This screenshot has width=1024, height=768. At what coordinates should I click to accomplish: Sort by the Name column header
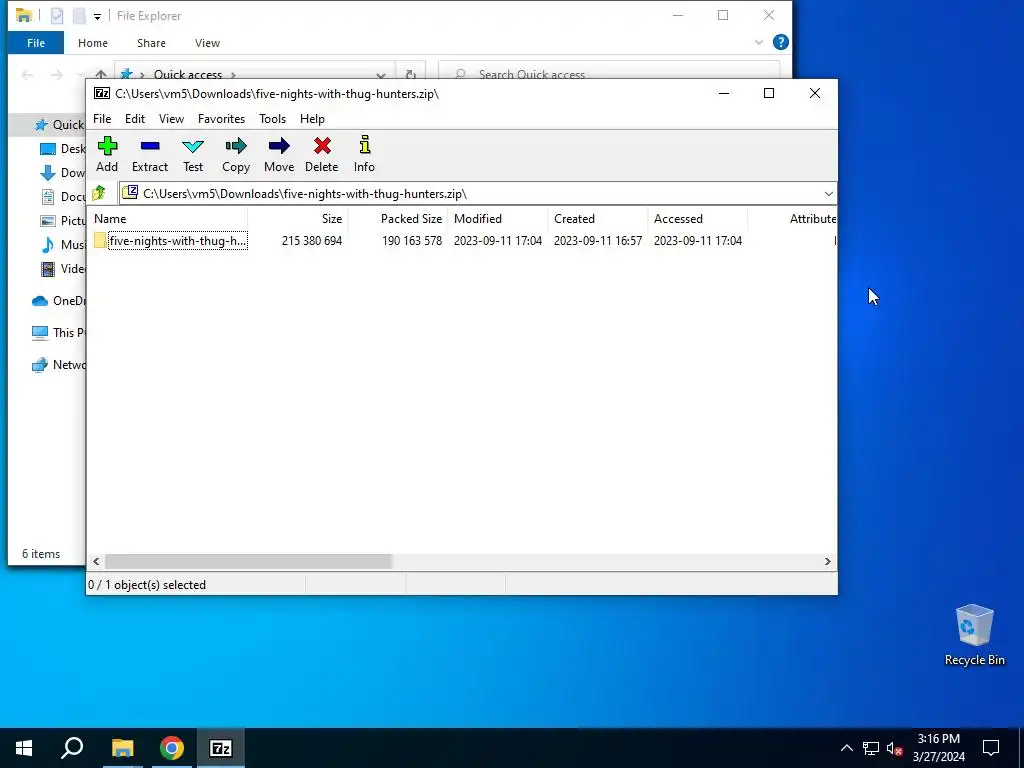pyautogui.click(x=169, y=219)
